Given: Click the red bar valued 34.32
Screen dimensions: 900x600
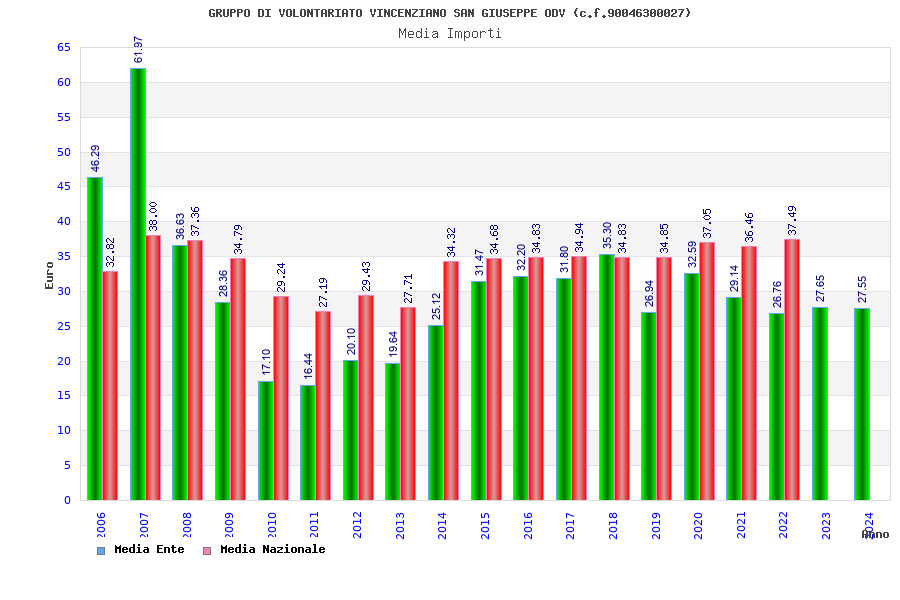Looking at the screenshot, I should click(451, 381).
